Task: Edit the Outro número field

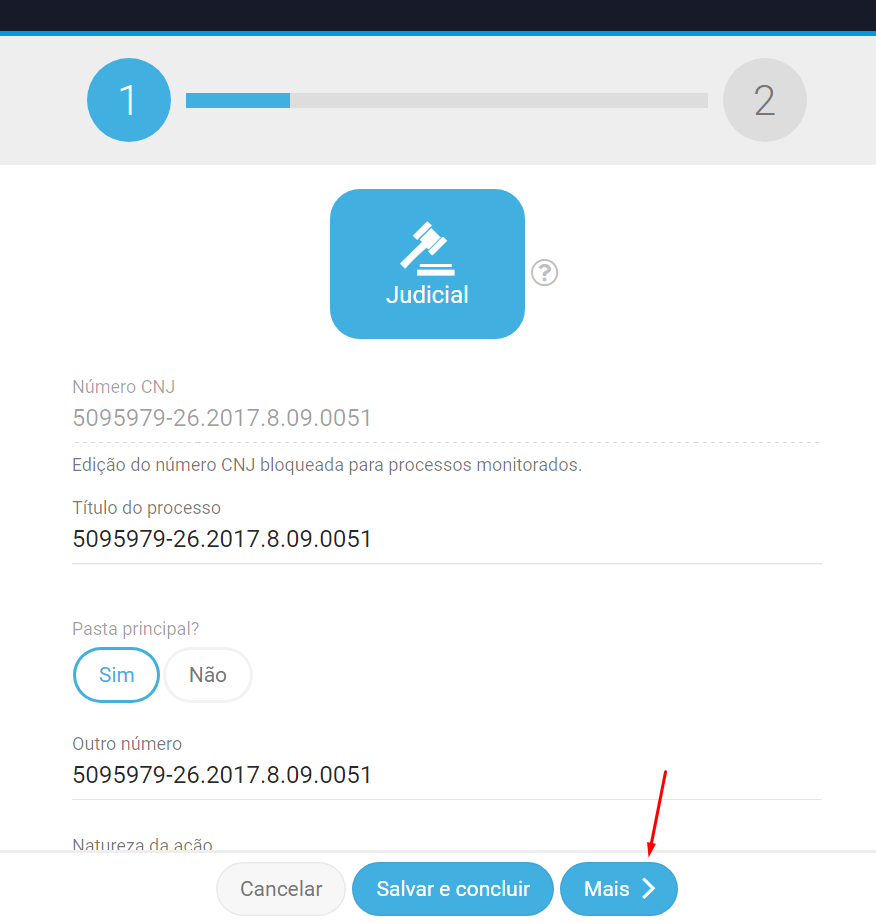Action: tap(446, 775)
